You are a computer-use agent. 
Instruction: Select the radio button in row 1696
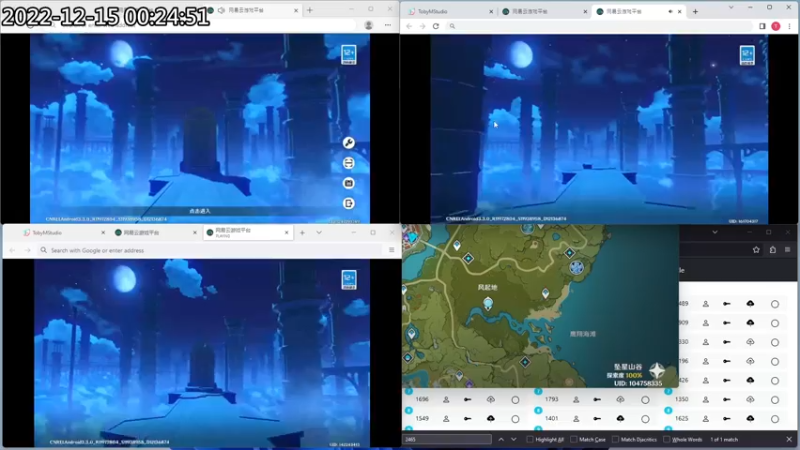coord(515,400)
